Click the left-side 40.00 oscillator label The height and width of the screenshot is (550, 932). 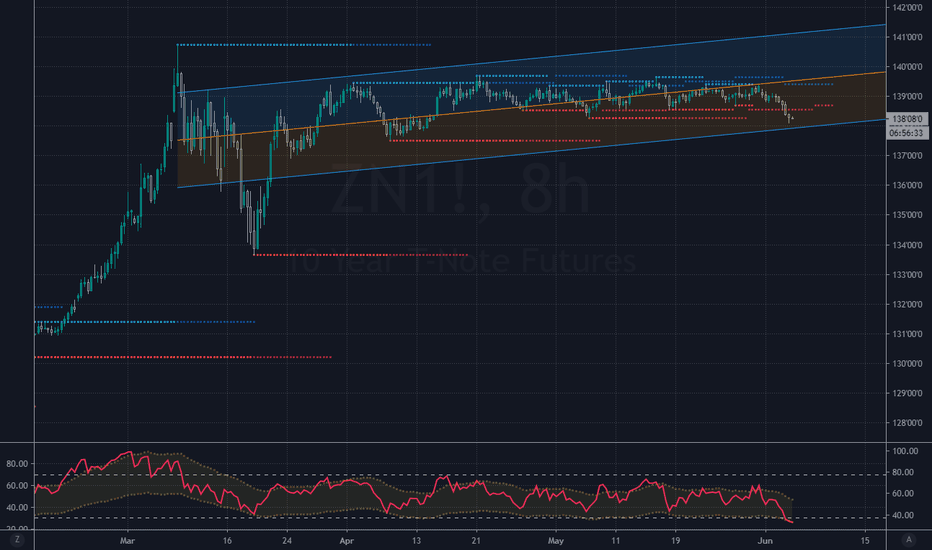17,508
